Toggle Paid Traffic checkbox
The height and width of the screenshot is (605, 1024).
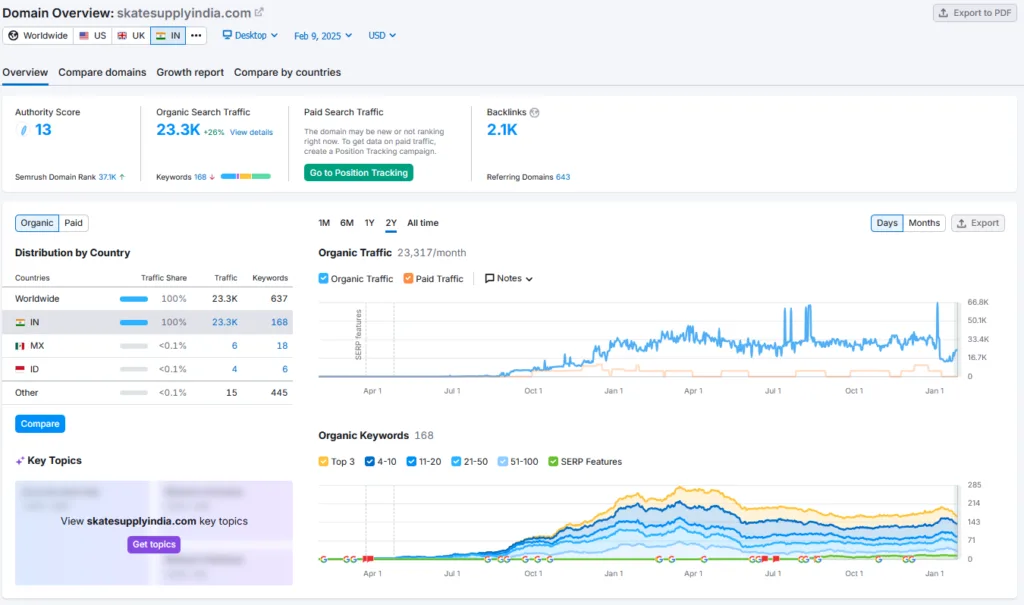[x=408, y=278]
